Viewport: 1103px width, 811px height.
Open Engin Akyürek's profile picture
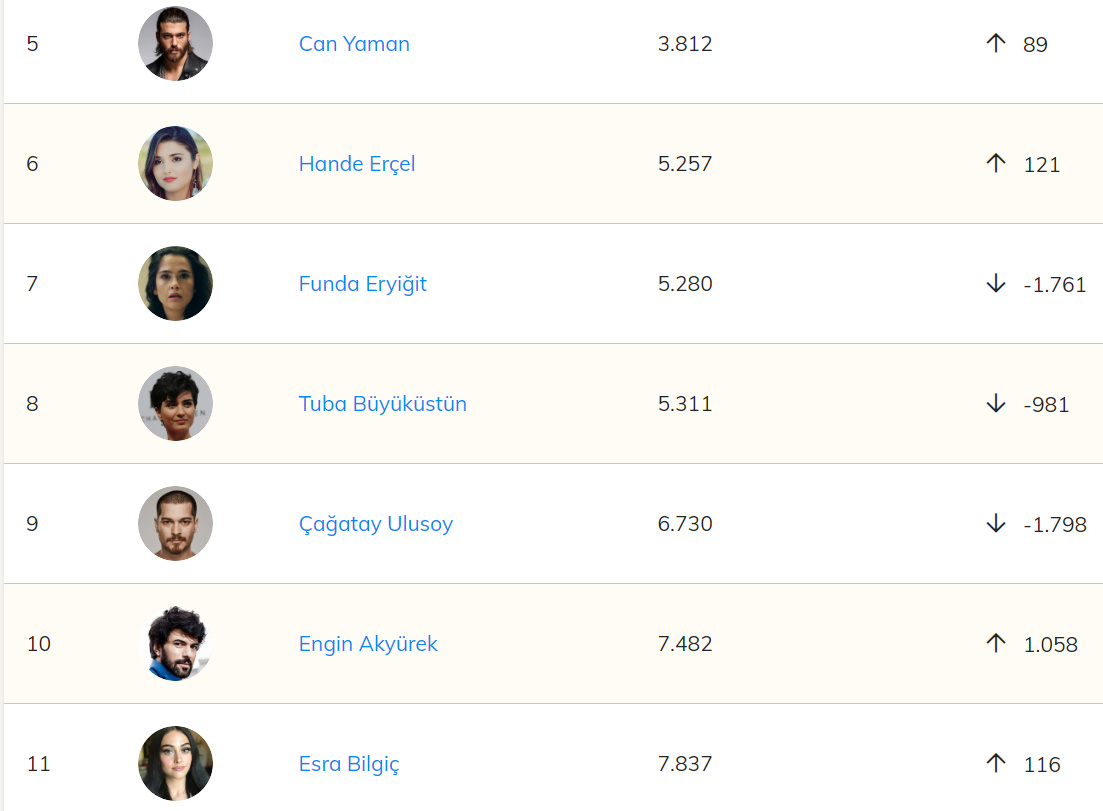pos(175,644)
